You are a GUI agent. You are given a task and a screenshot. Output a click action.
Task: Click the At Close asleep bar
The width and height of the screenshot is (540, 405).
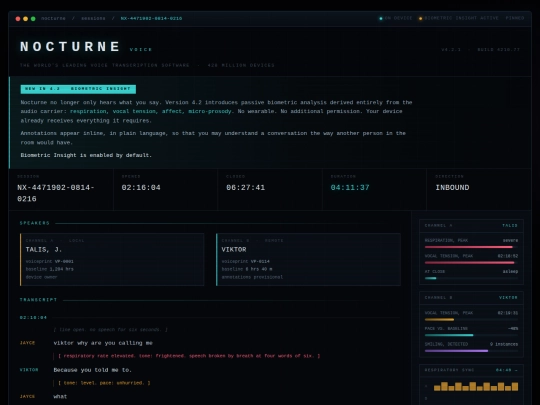pyautogui.click(x=471, y=278)
